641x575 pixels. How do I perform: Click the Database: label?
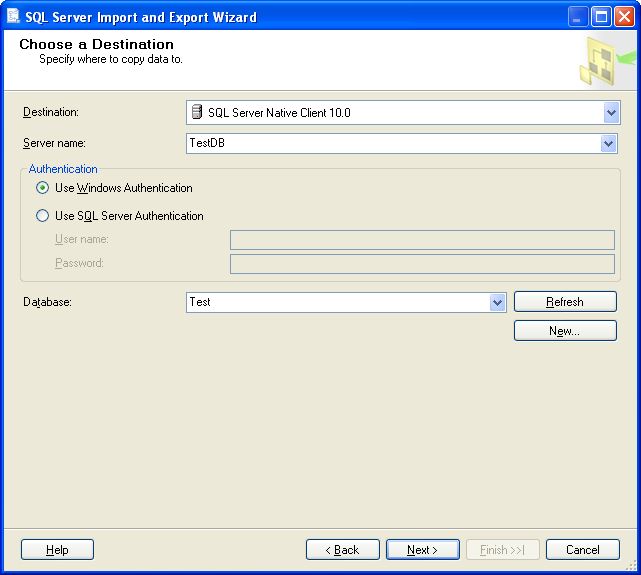(x=47, y=302)
